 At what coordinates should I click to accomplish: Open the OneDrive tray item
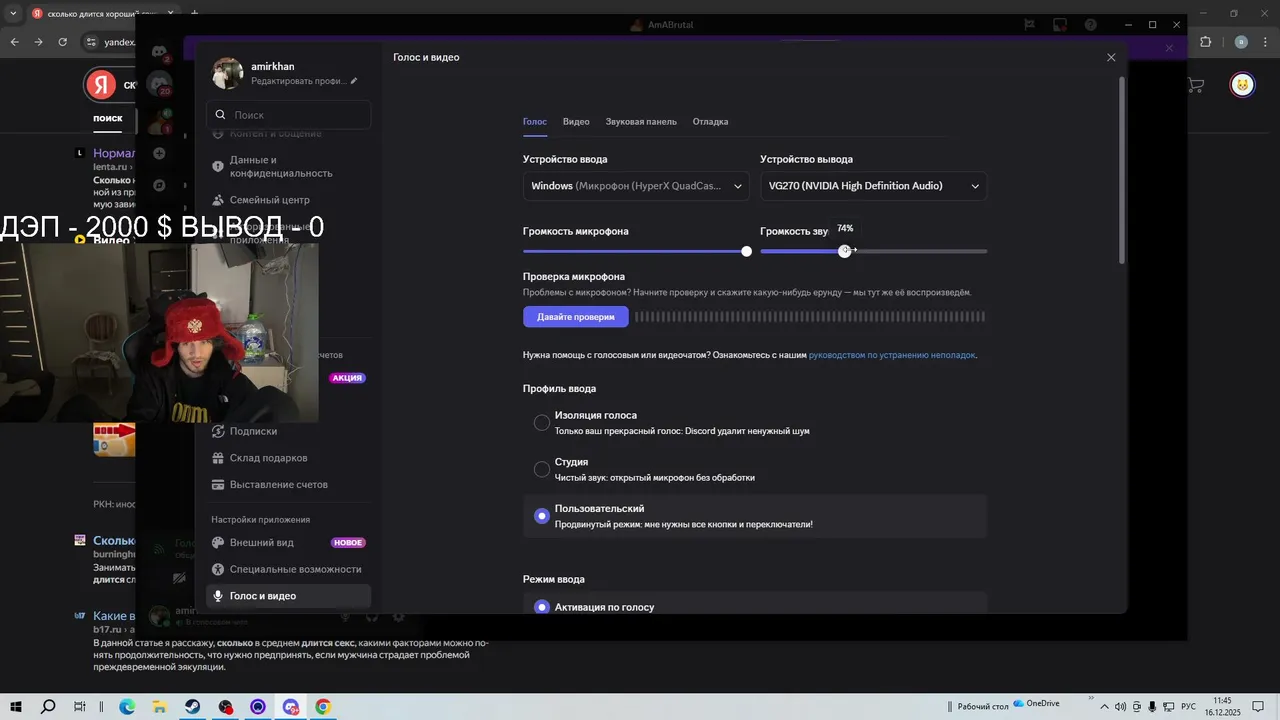(1036, 704)
